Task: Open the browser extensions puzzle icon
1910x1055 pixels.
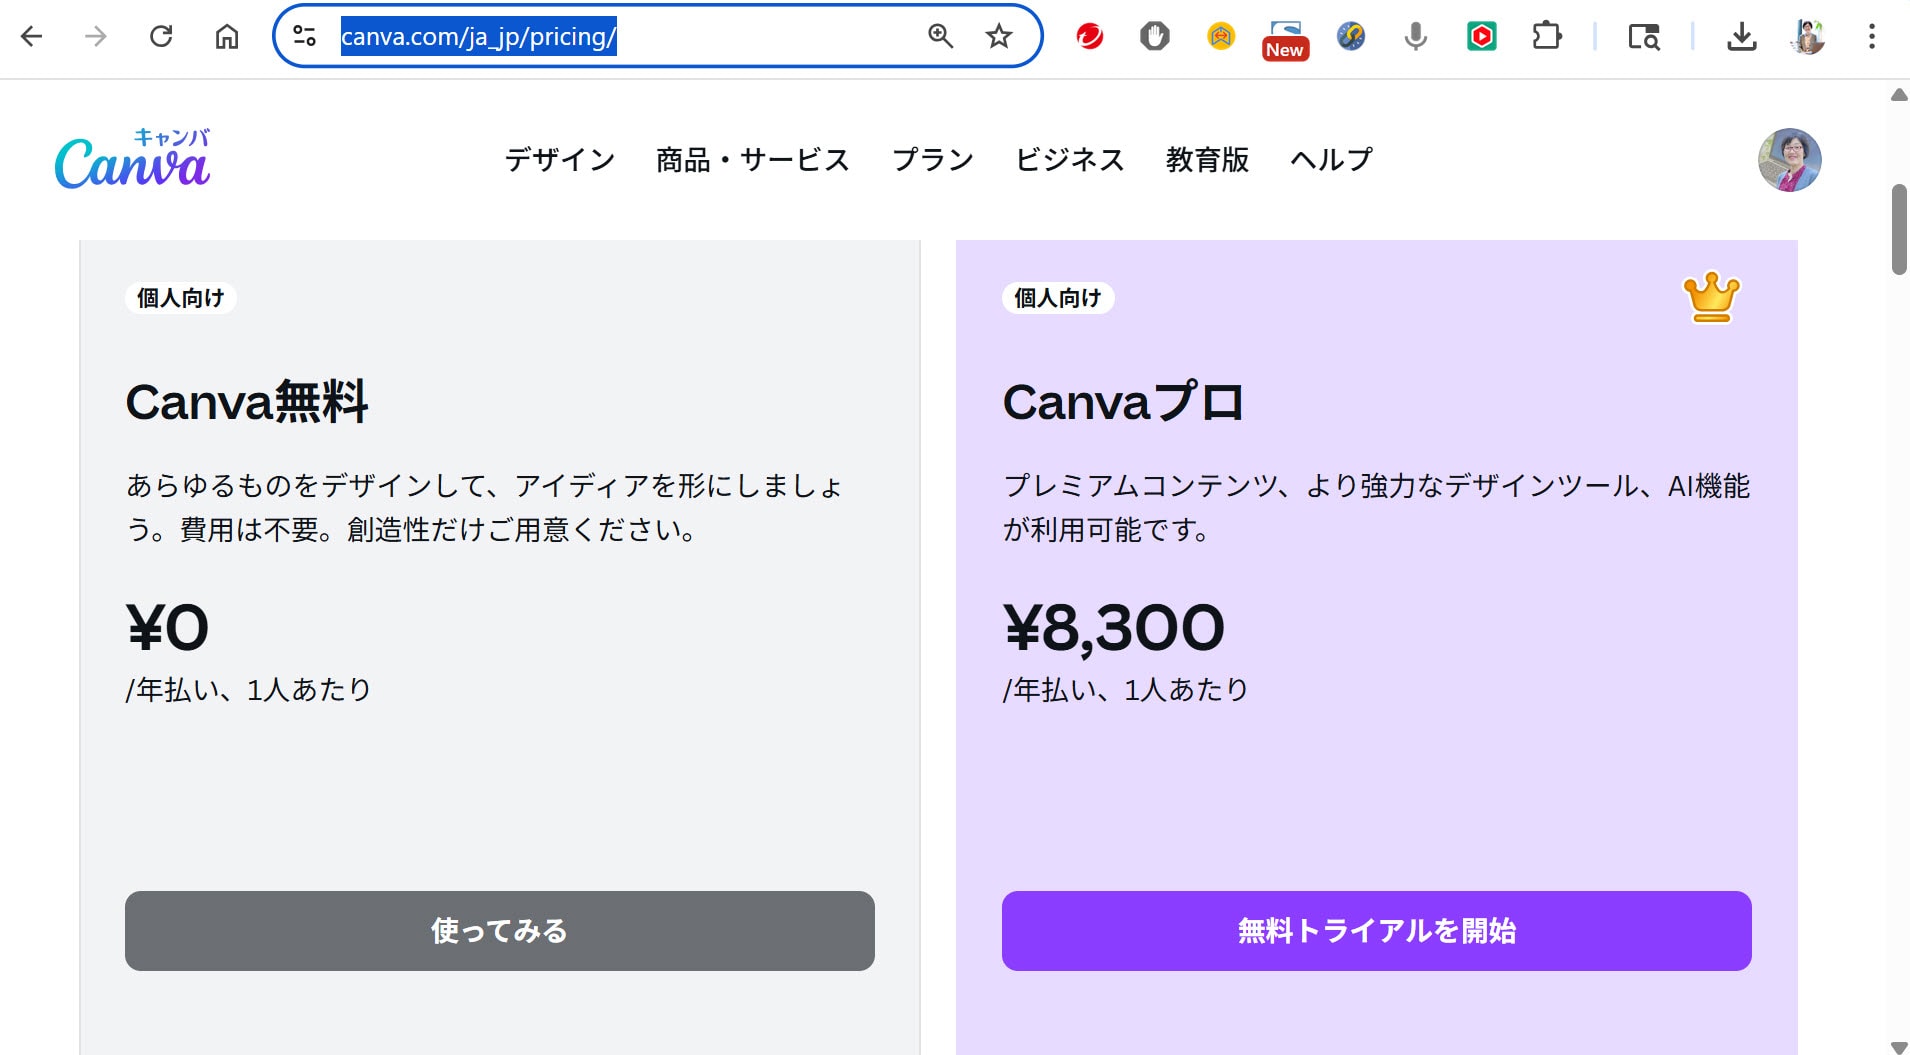Action: point(1546,37)
